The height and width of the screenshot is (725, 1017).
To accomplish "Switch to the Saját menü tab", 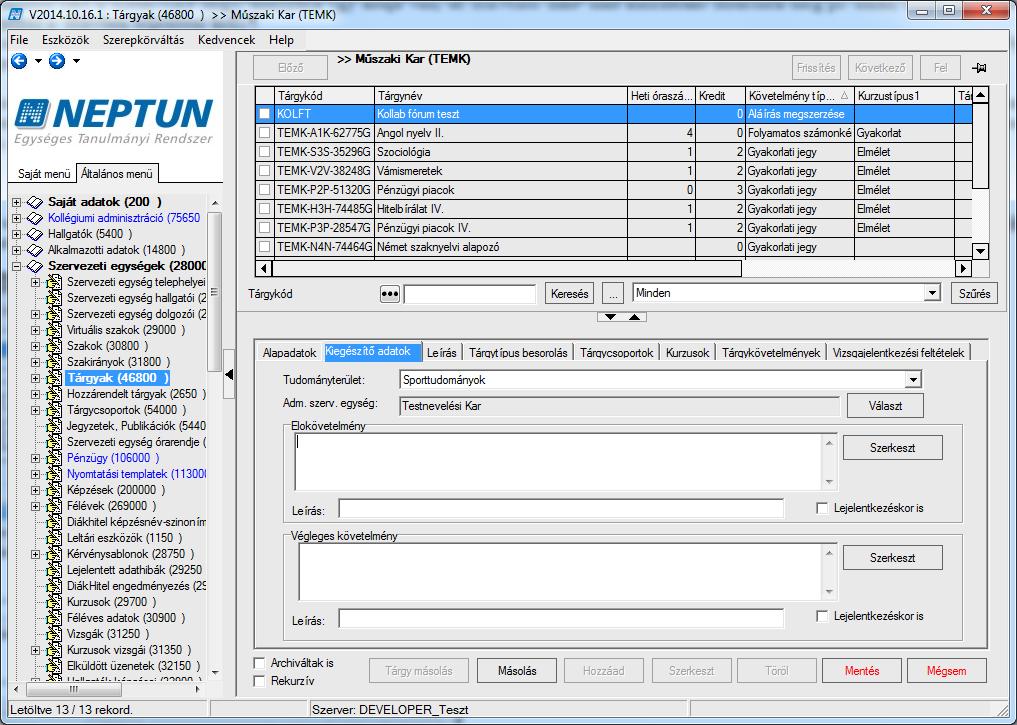I will [44, 174].
